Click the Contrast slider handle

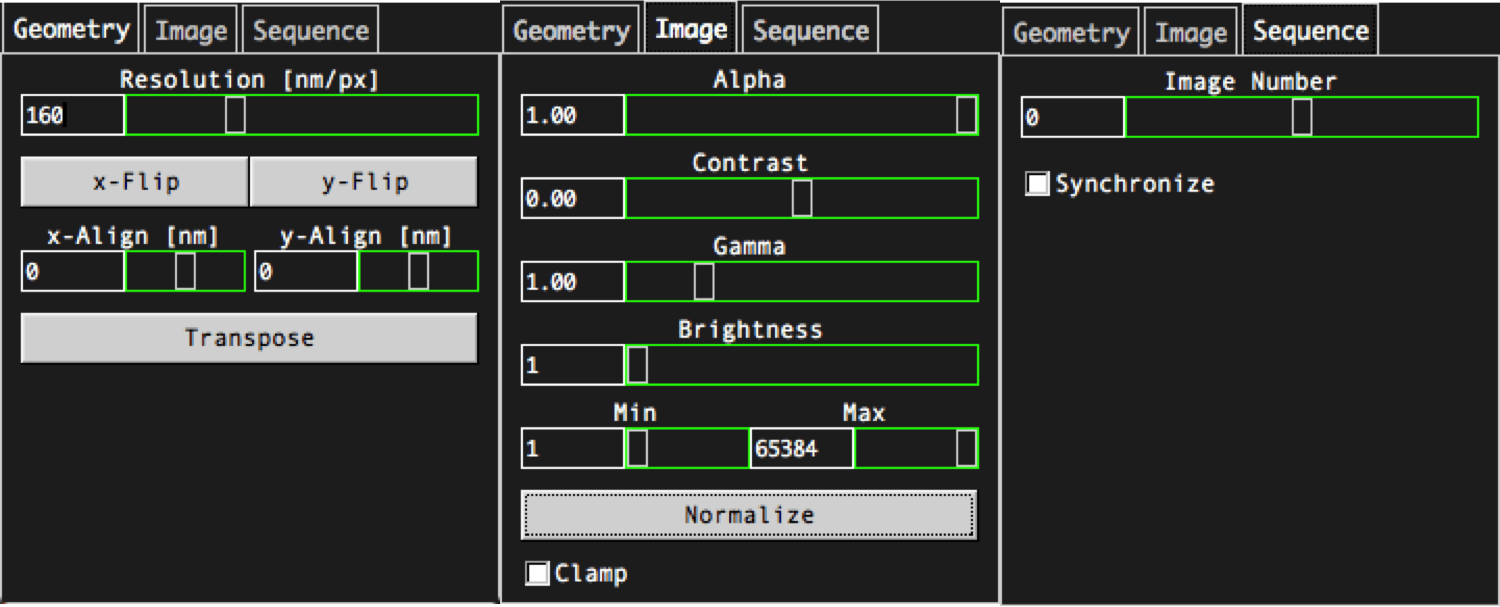pyautogui.click(x=801, y=198)
